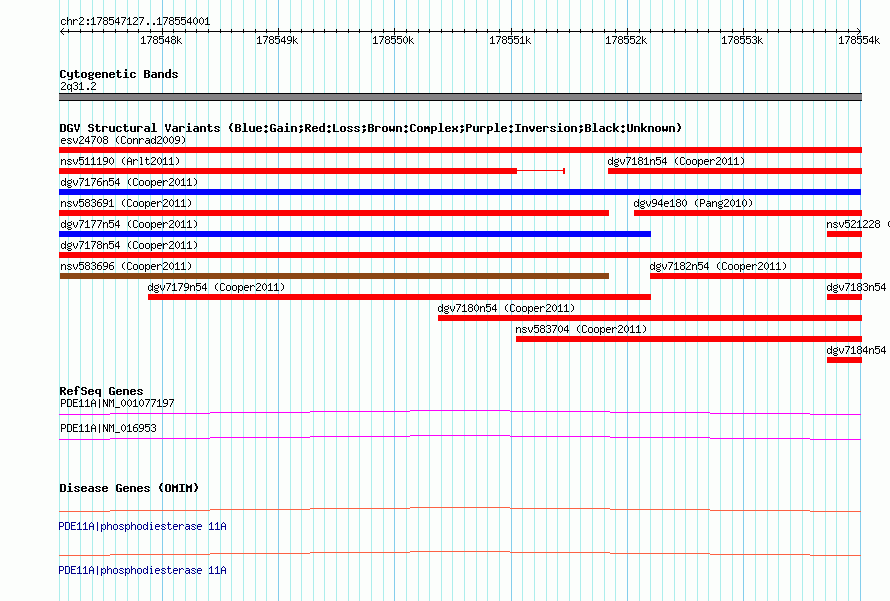Click the dgv7184n54 variant label

pos(856,350)
